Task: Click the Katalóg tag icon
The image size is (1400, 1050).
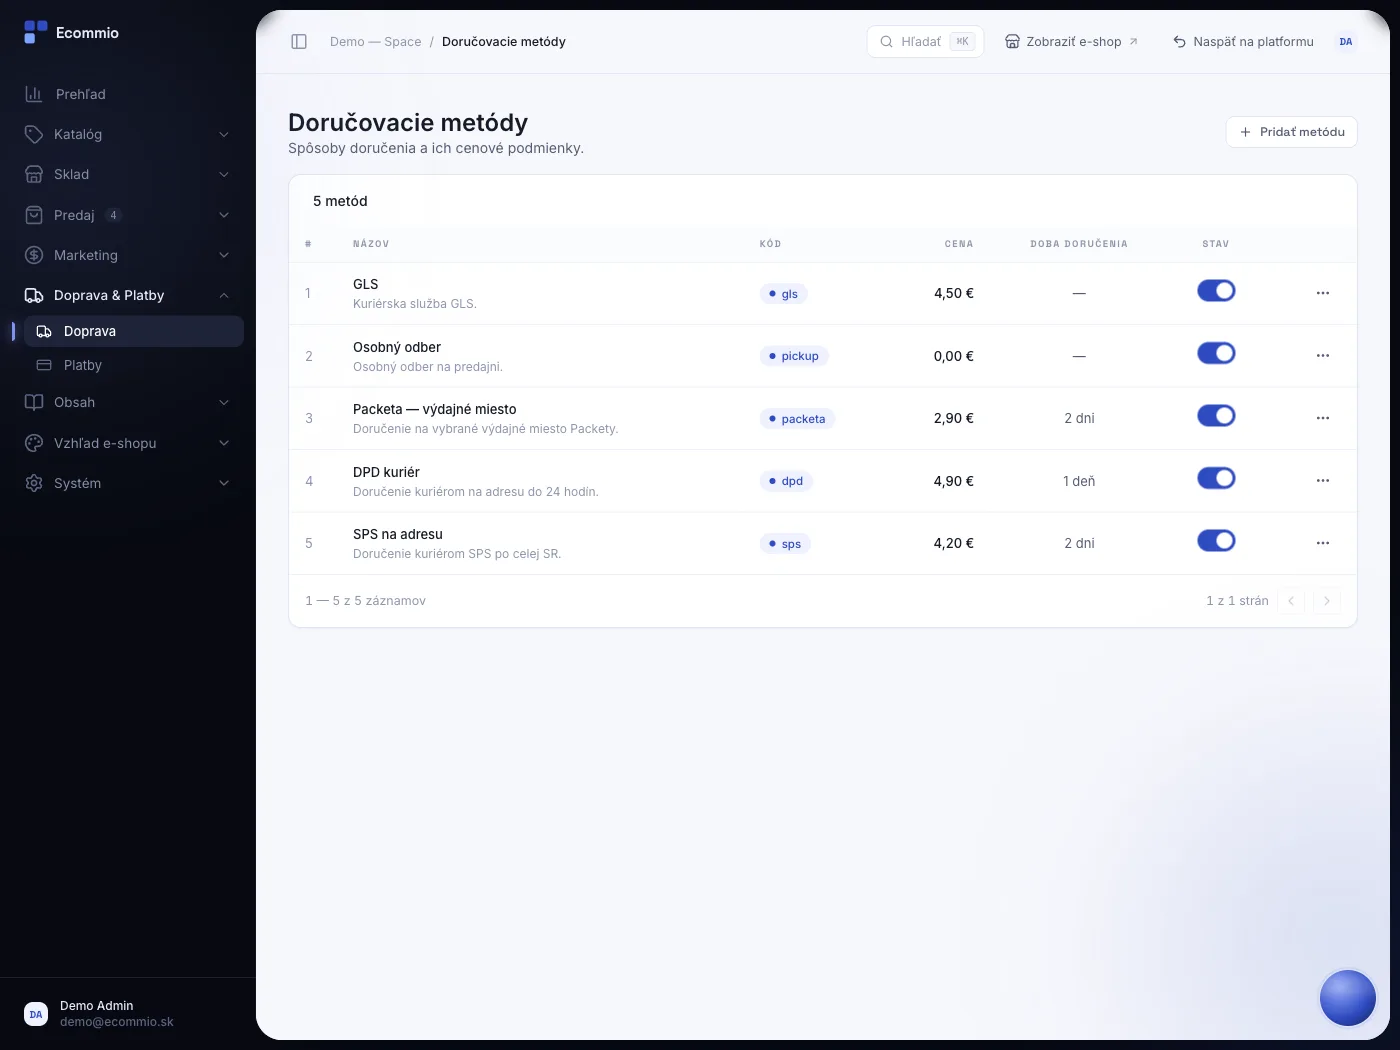Action: pyautogui.click(x=34, y=134)
